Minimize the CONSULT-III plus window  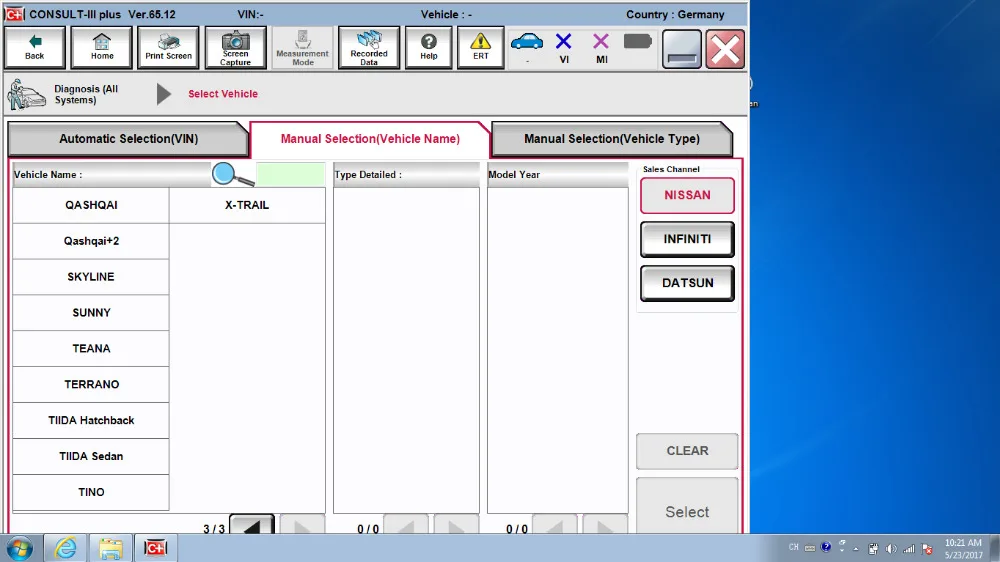click(682, 48)
